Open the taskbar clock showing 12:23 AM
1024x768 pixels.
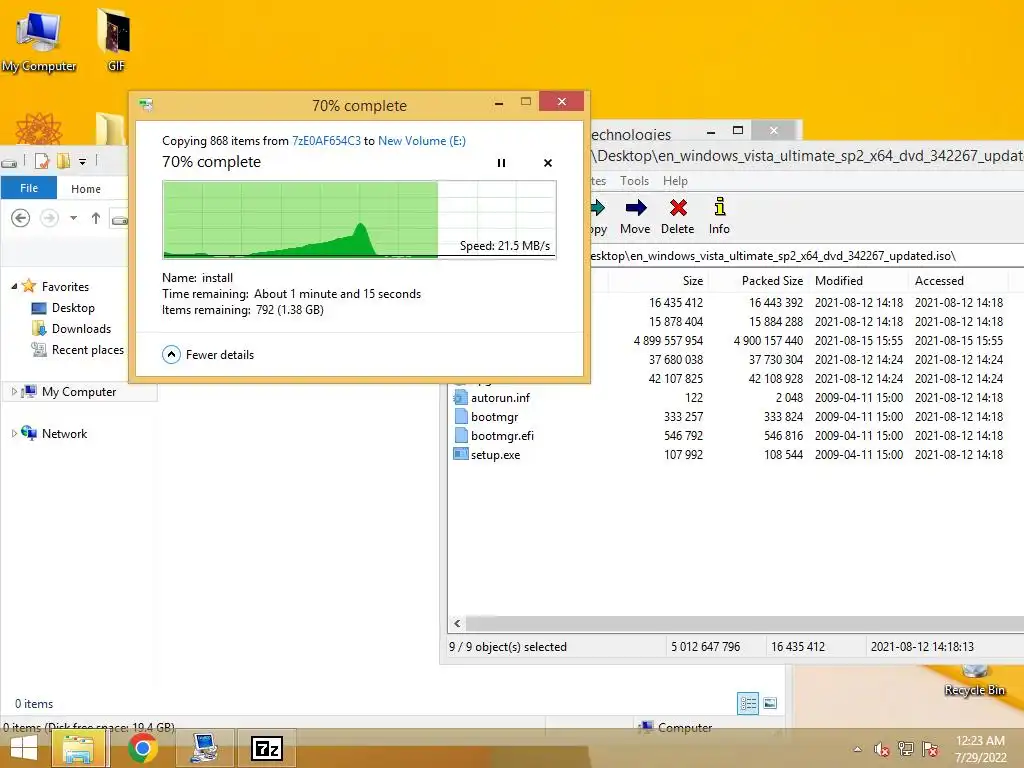980,749
